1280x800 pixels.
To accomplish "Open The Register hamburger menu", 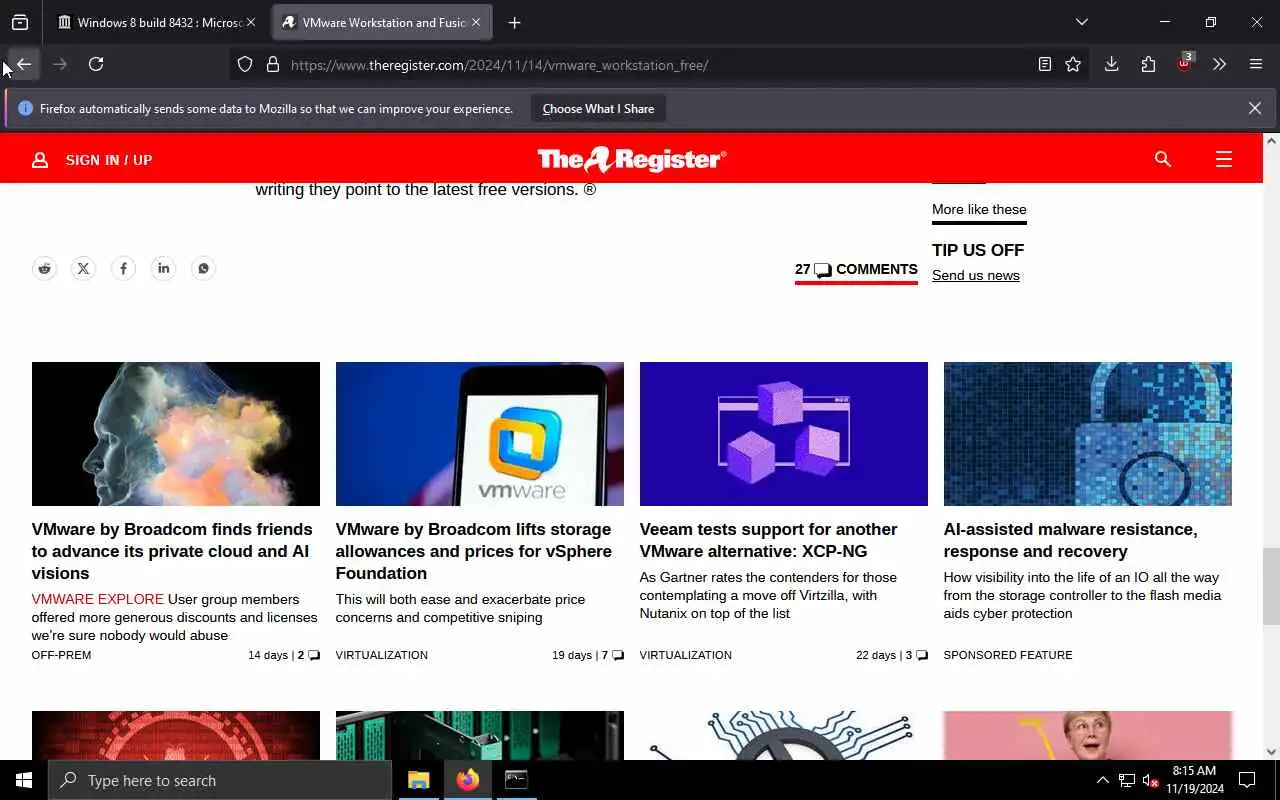I will click(x=1223, y=159).
